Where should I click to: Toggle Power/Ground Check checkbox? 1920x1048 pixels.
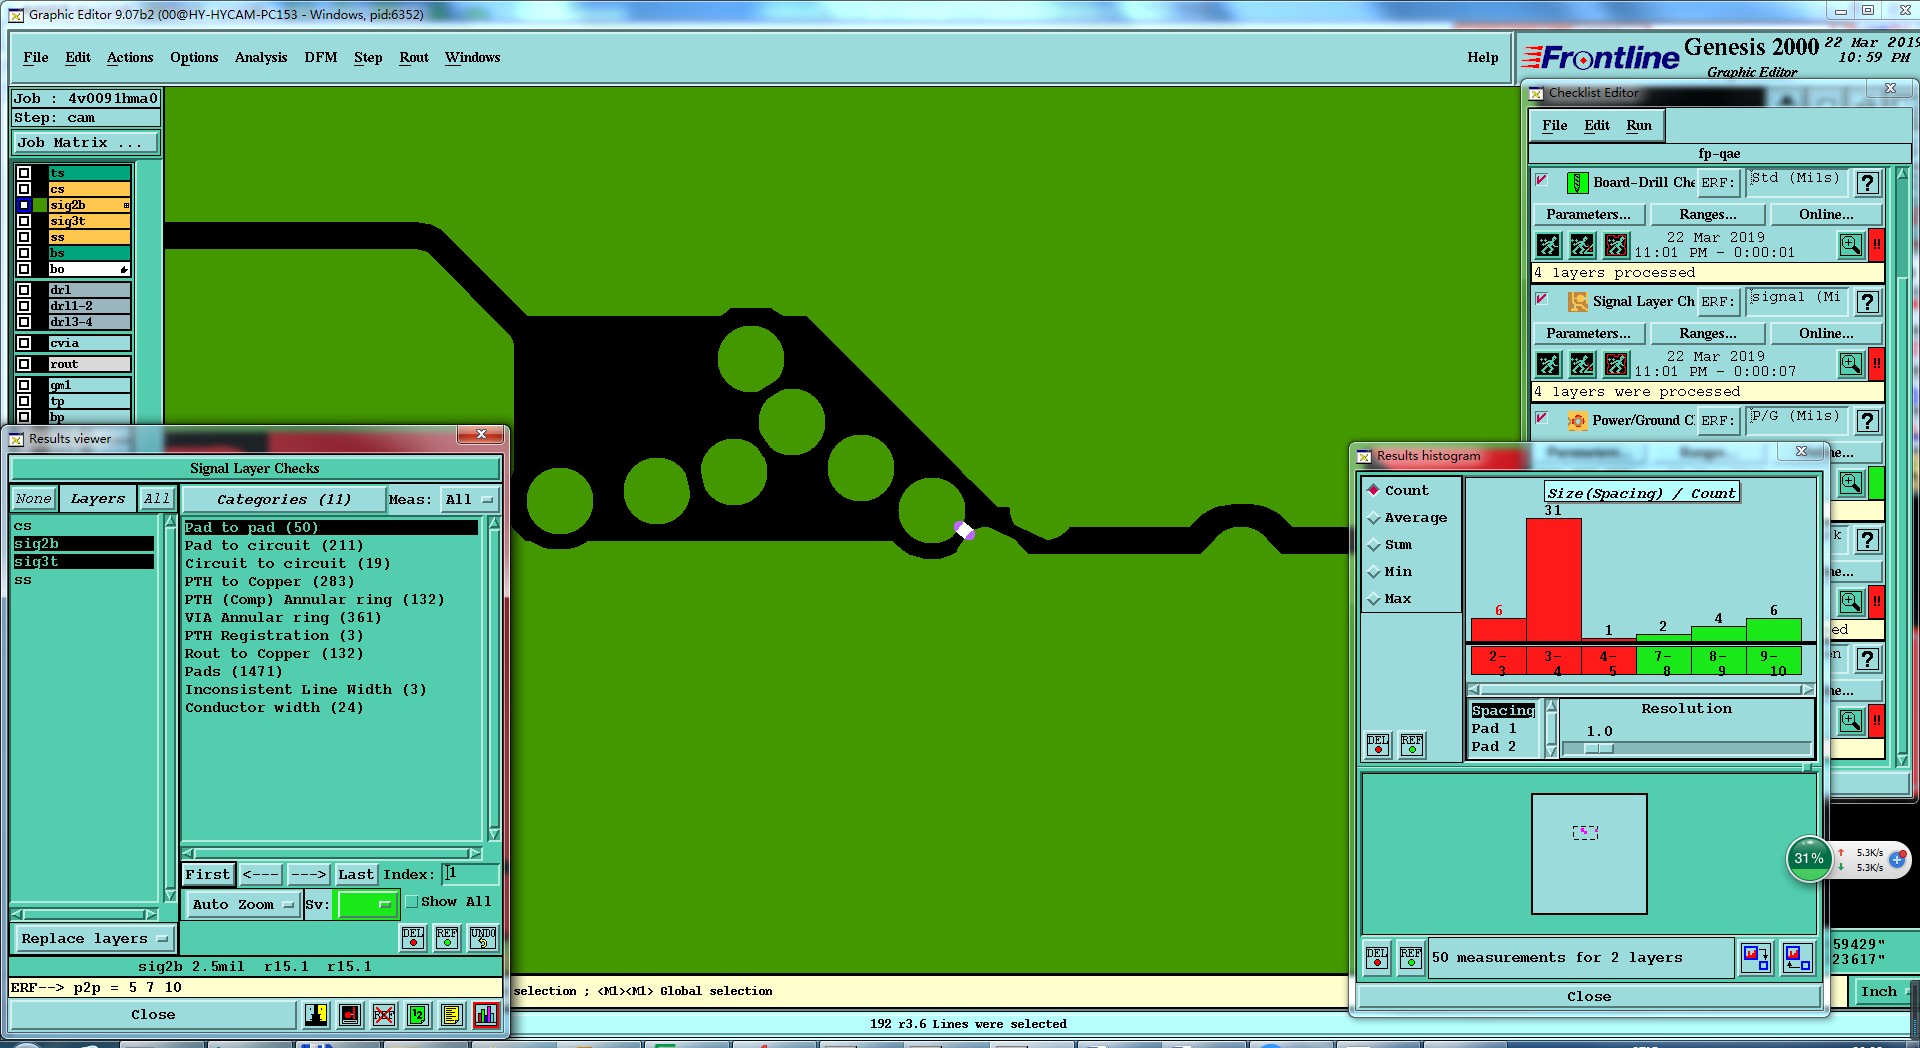click(1541, 418)
